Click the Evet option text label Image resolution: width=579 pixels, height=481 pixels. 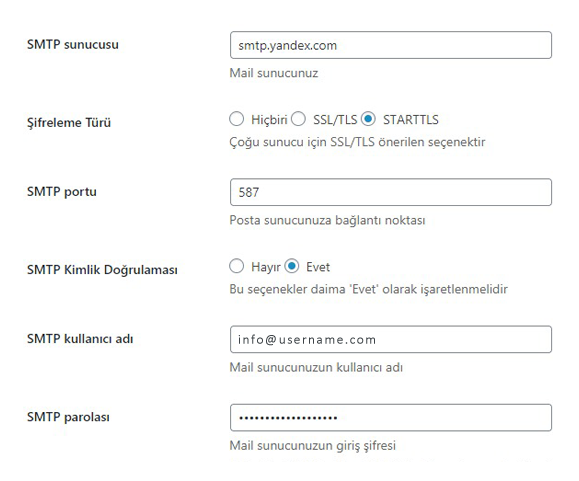click(x=318, y=267)
